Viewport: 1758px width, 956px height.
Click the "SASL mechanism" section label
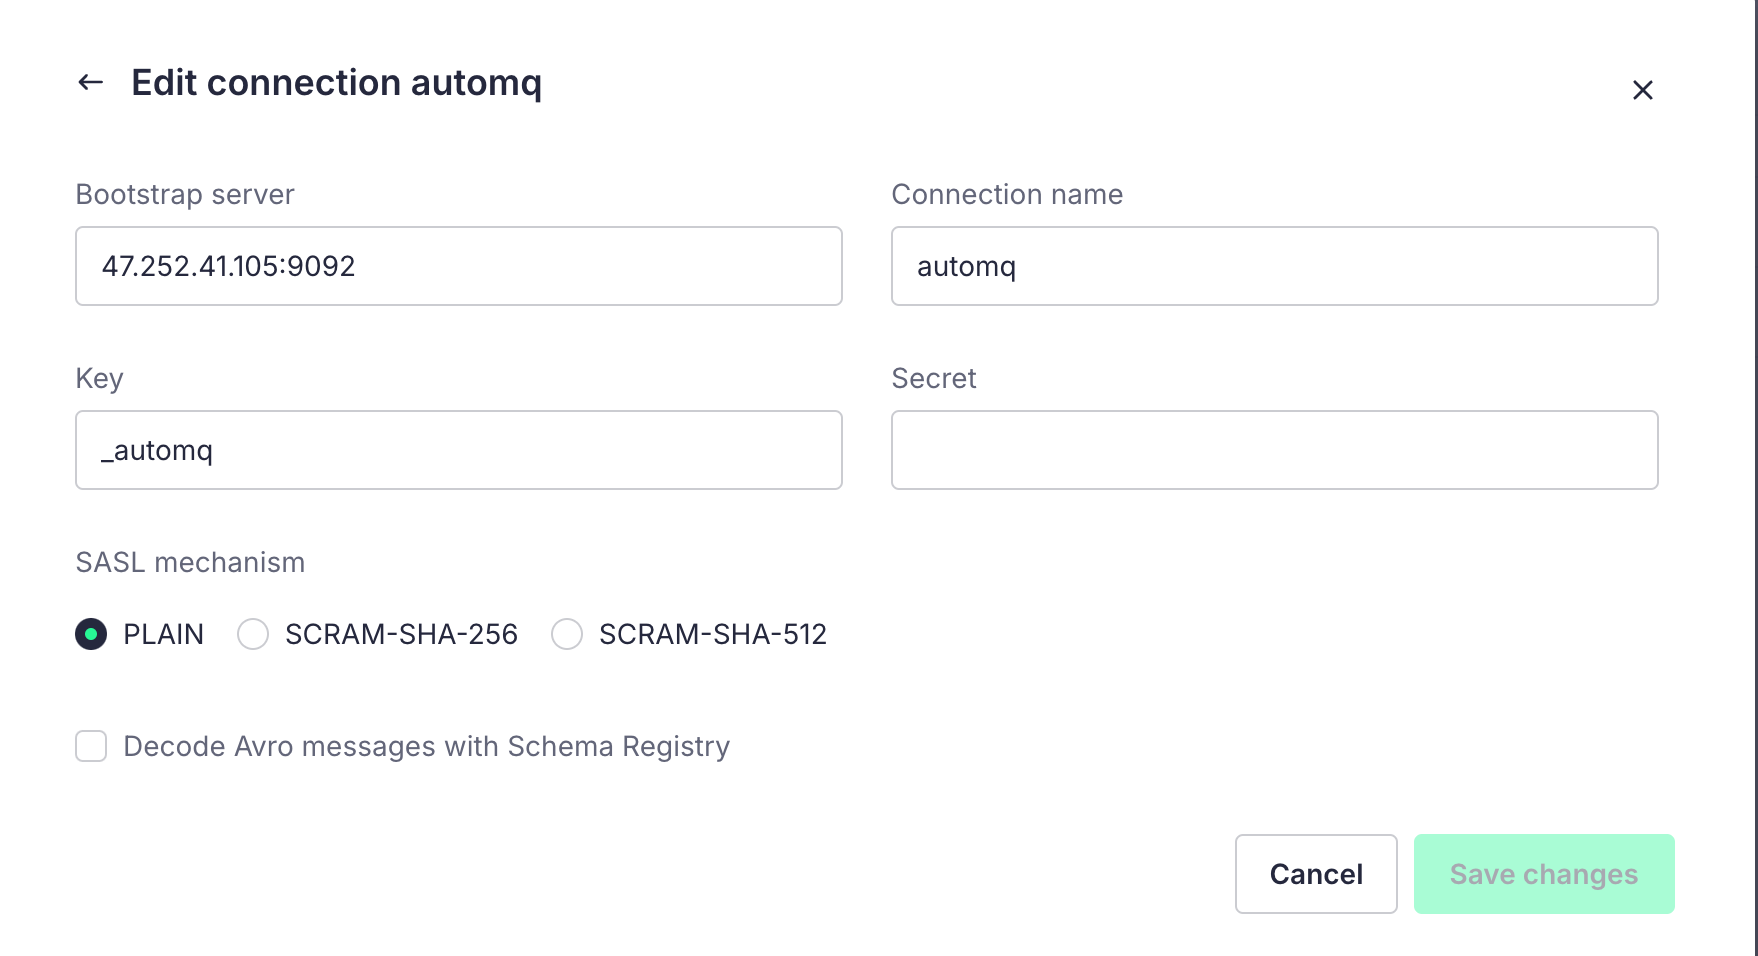(190, 562)
